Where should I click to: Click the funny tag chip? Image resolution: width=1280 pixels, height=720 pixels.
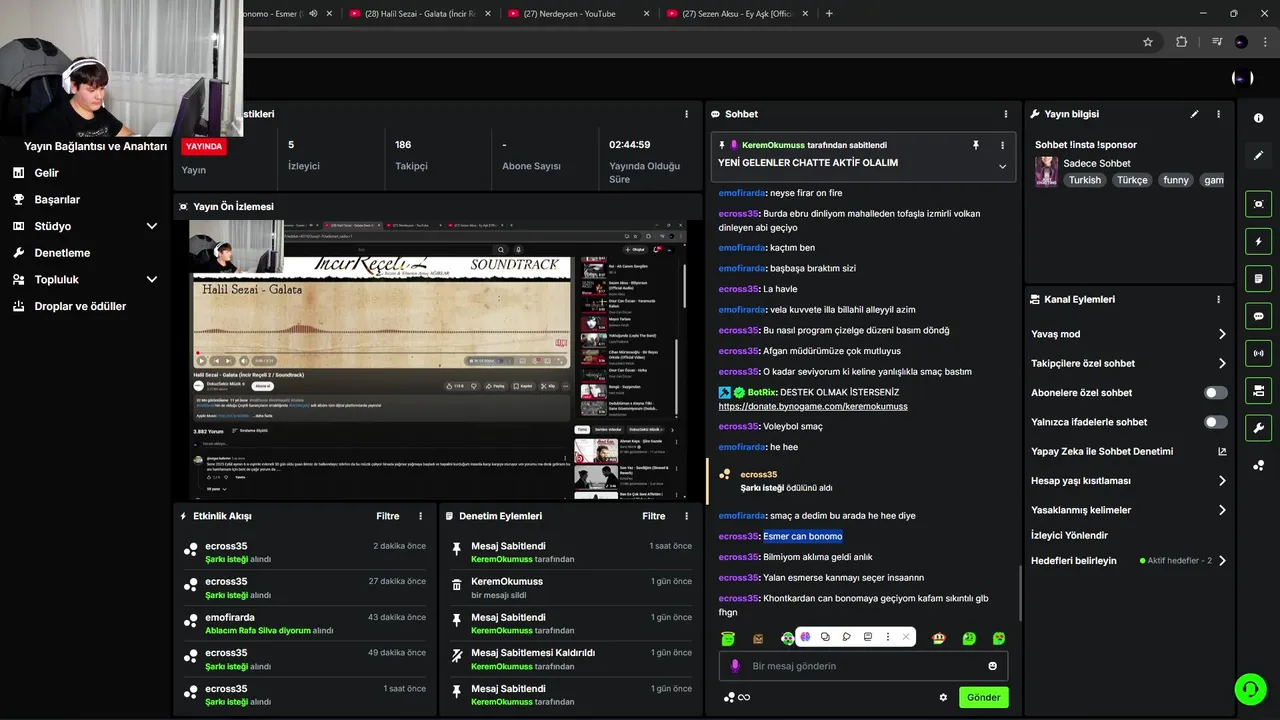tap(1176, 180)
